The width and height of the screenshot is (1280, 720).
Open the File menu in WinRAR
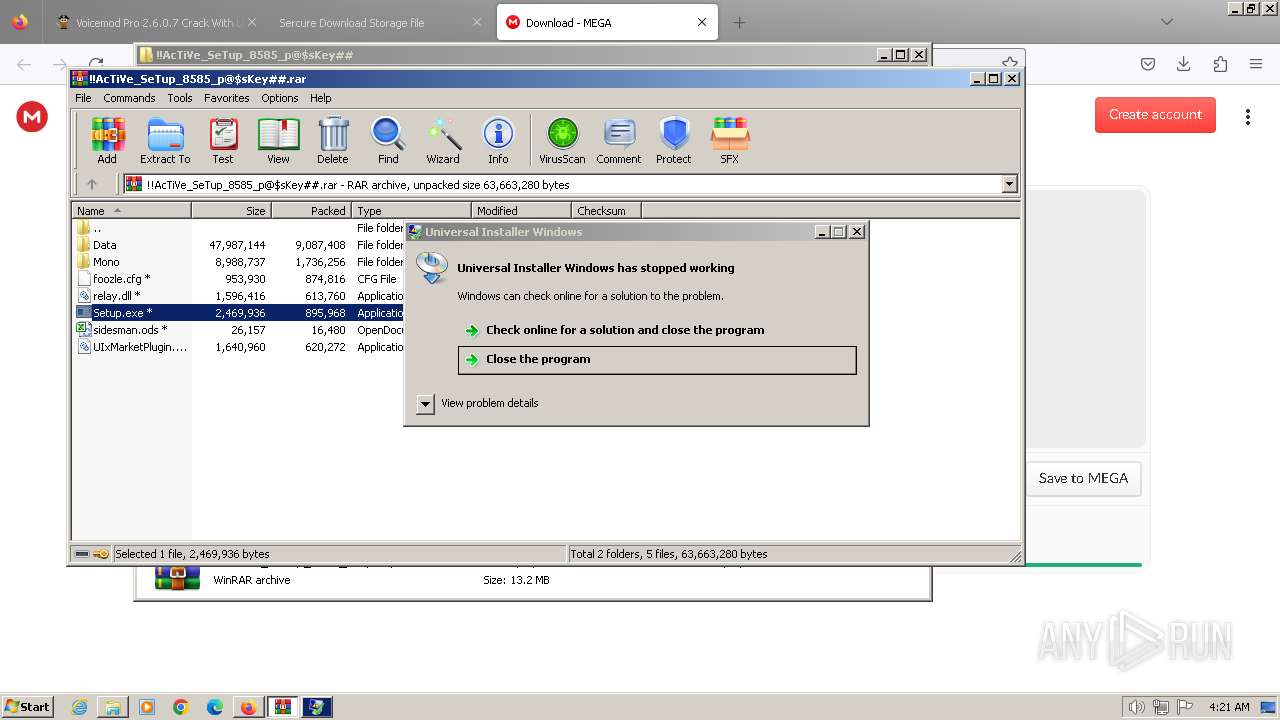coord(83,98)
